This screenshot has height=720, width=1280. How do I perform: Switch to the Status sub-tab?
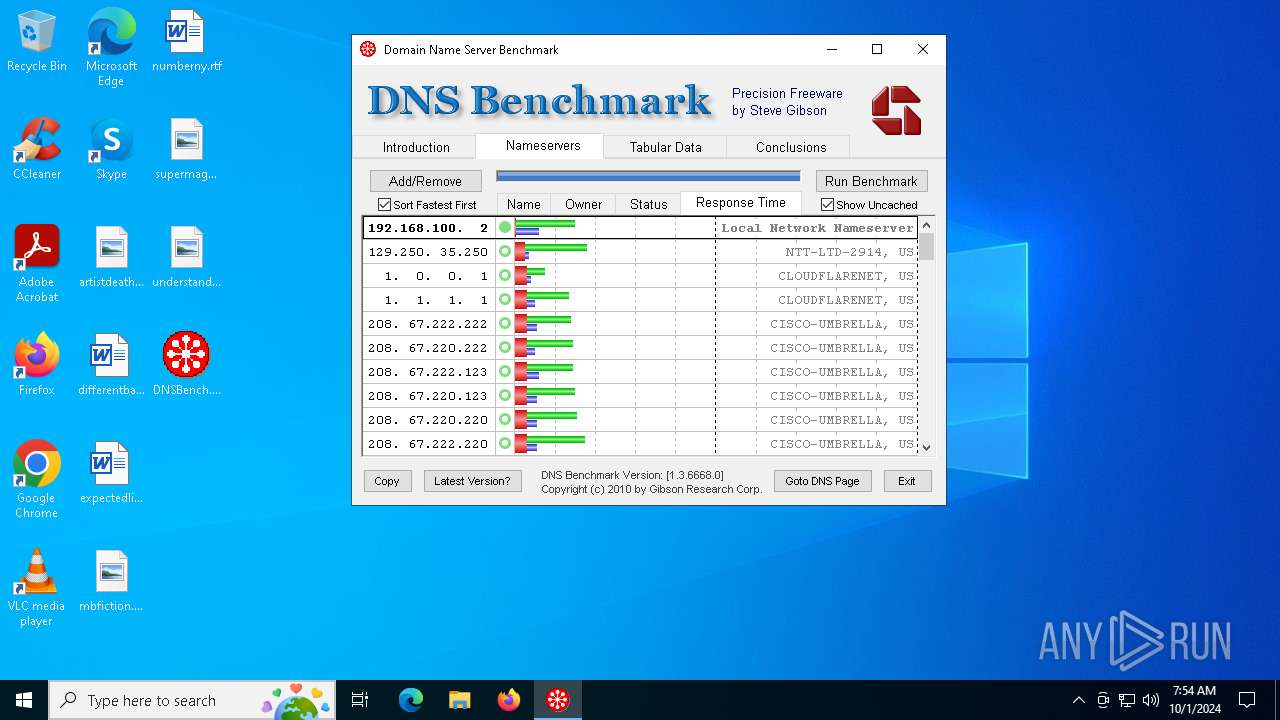click(649, 204)
